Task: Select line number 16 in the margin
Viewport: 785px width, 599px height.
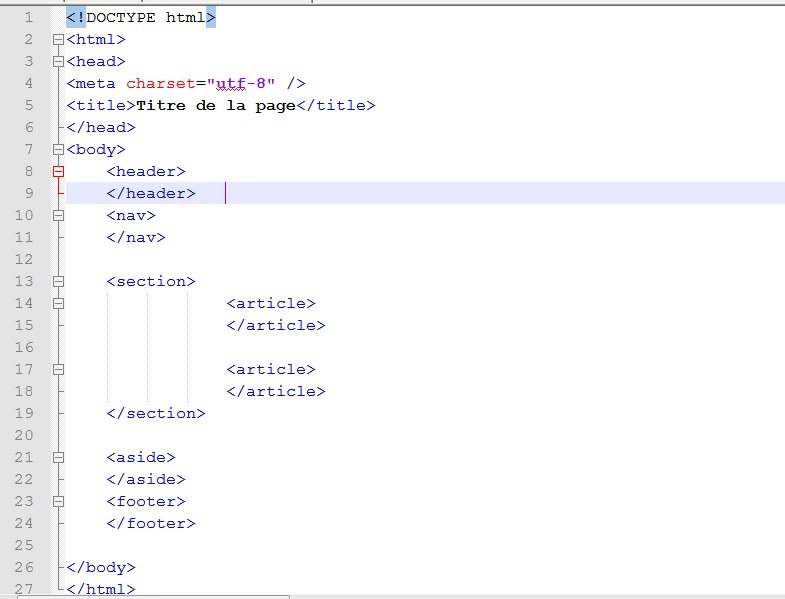Action: coord(24,348)
